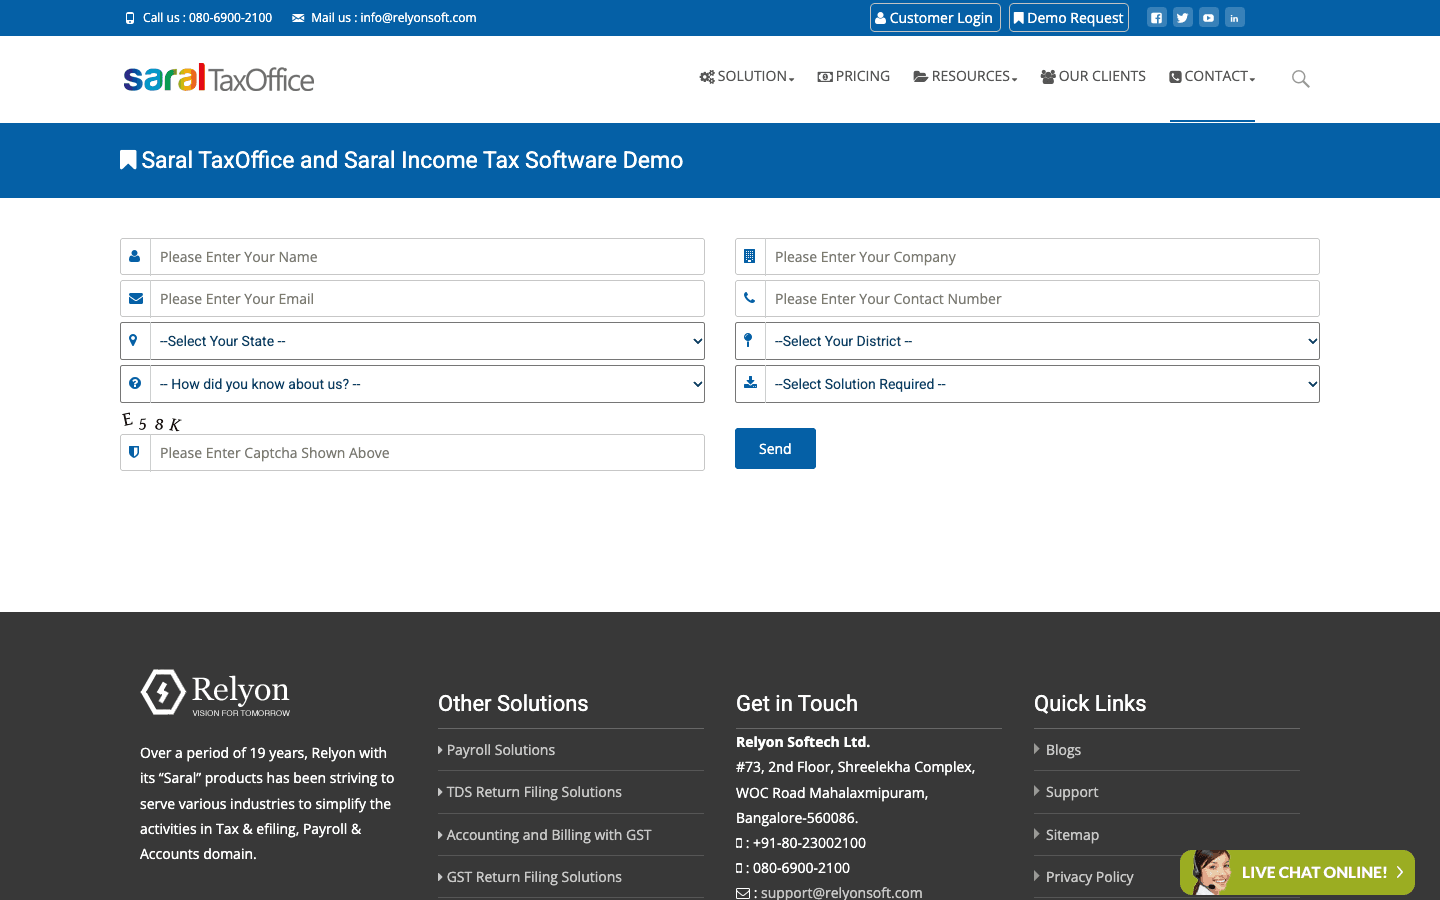Image resolution: width=1440 pixels, height=900 pixels.
Task: Go to OUR CLIENTS menu item
Action: click(1093, 77)
